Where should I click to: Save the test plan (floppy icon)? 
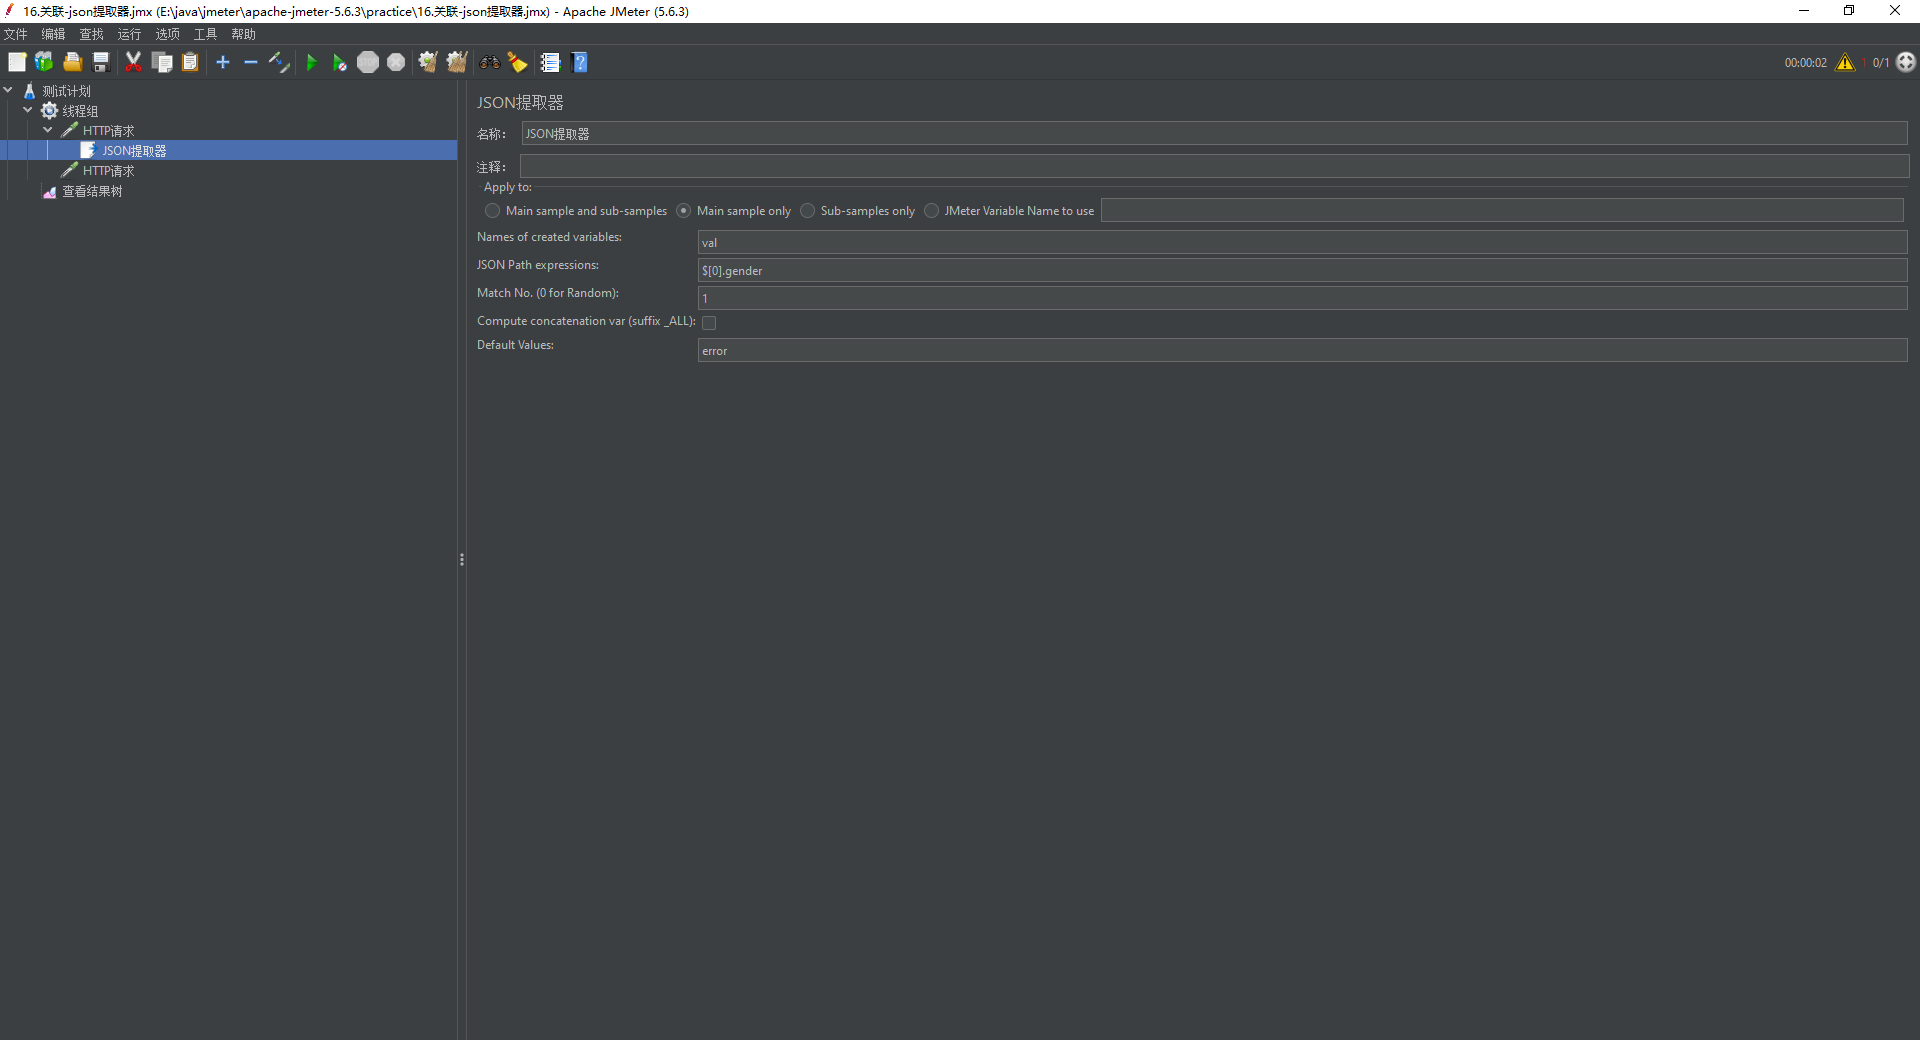pyautogui.click(x=101, y=62)
